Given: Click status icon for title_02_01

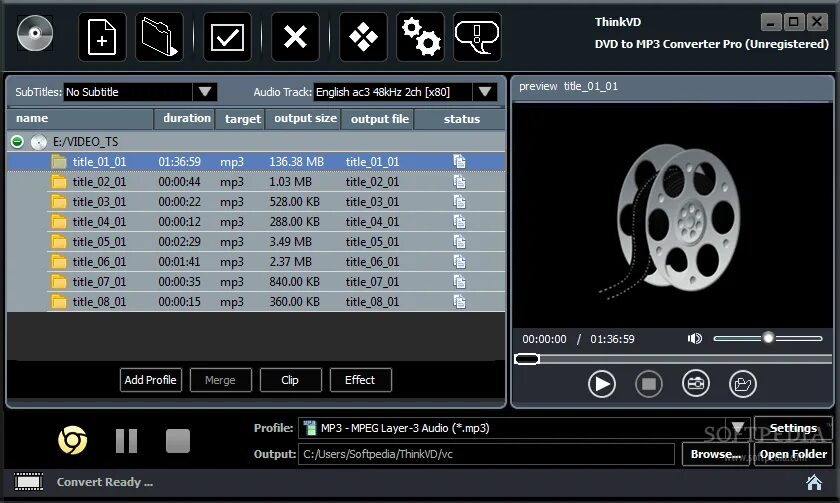Looking at the screenshot, I should [x=459, y=182].
